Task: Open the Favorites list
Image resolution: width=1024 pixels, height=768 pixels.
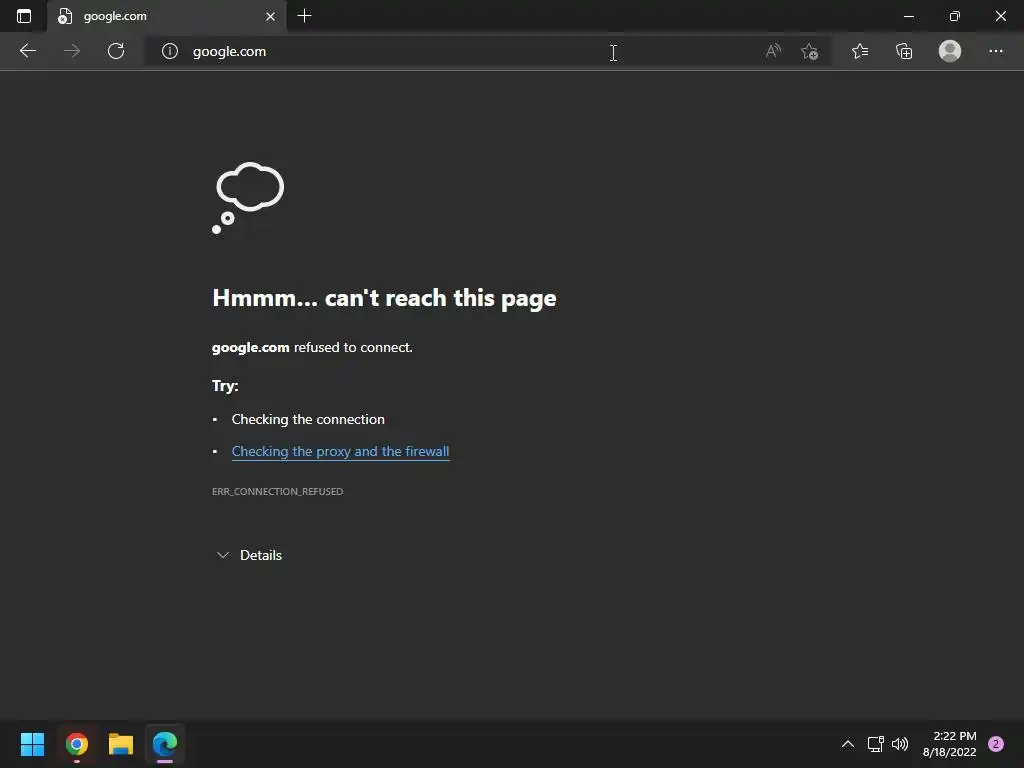Action: coord(860,51)
